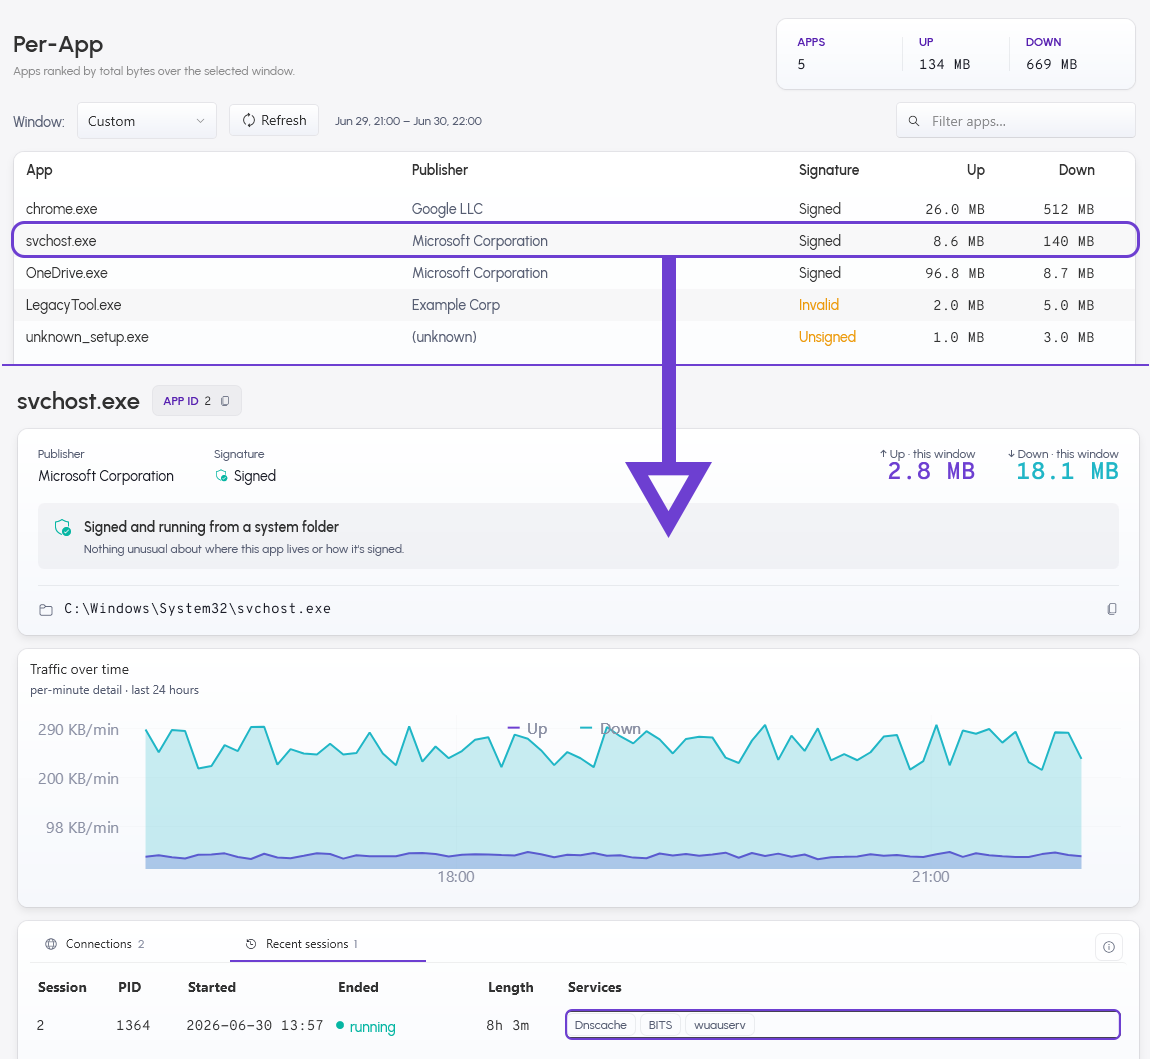Click the BITS service chip
Viewport: 1150px width, 1059px height.
[x=660, y=1025]
